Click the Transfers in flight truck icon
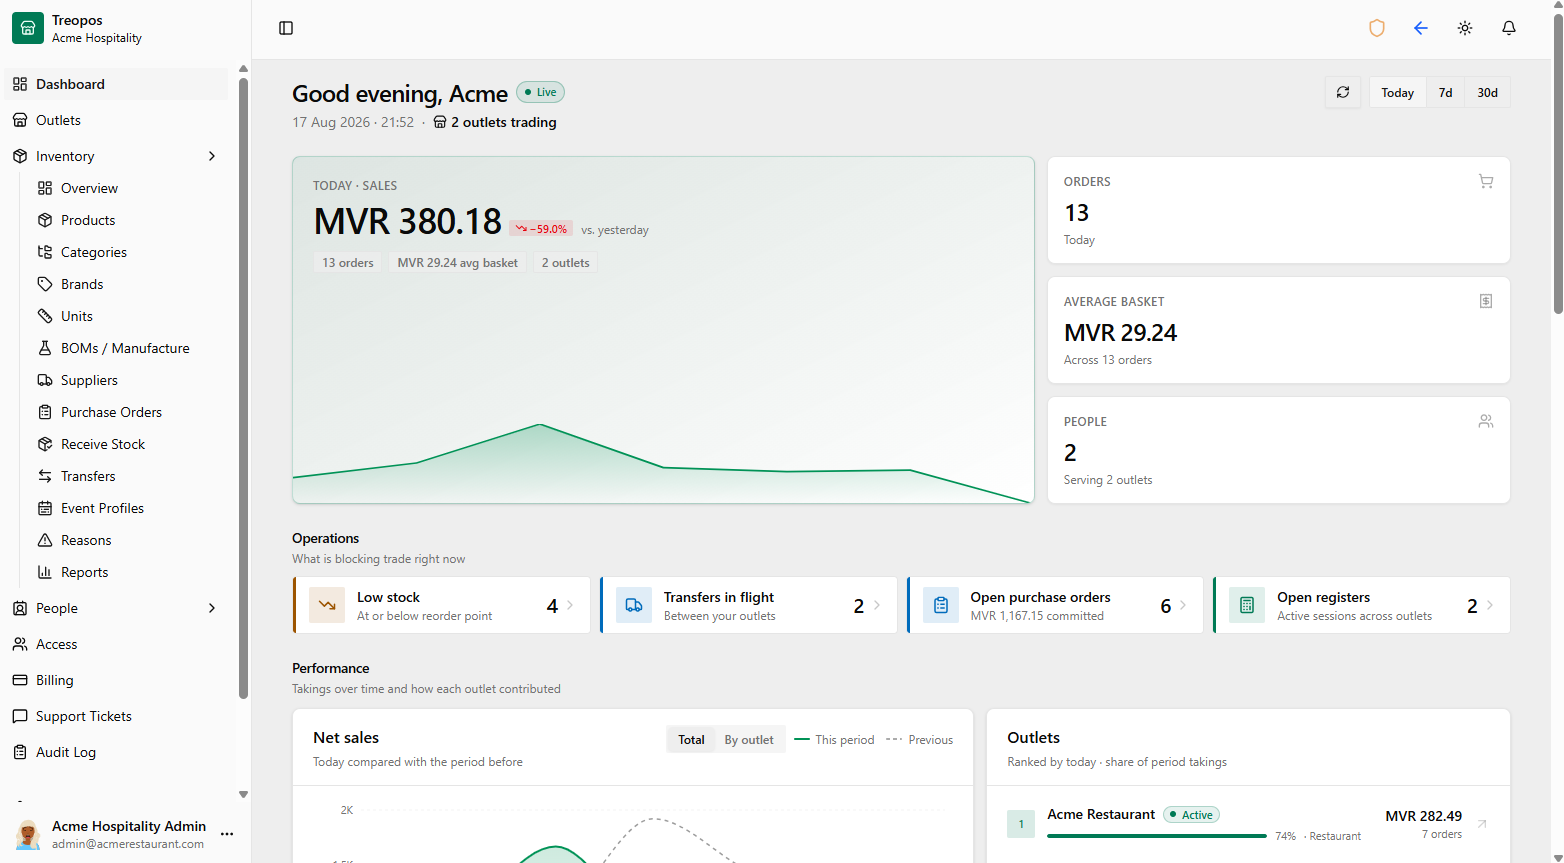This screenshot has width=1564, height=863. click(x=634, y=605)
